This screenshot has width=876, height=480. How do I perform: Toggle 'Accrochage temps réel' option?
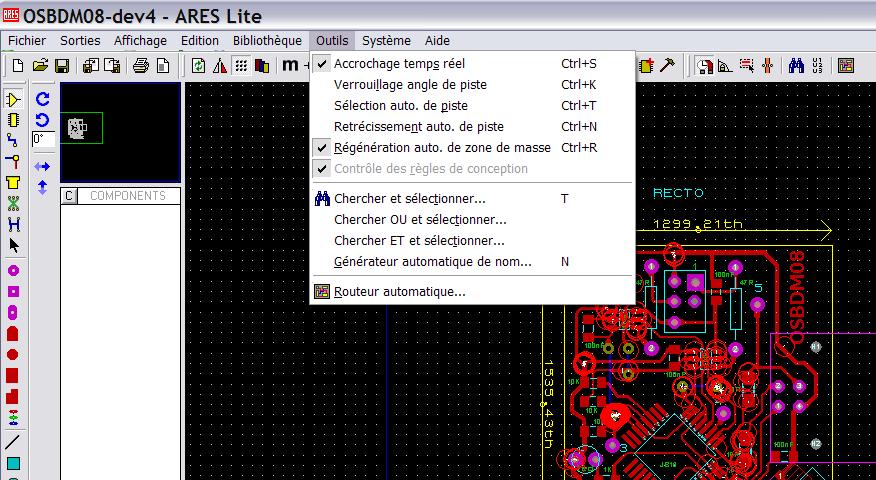click(399, 63)
